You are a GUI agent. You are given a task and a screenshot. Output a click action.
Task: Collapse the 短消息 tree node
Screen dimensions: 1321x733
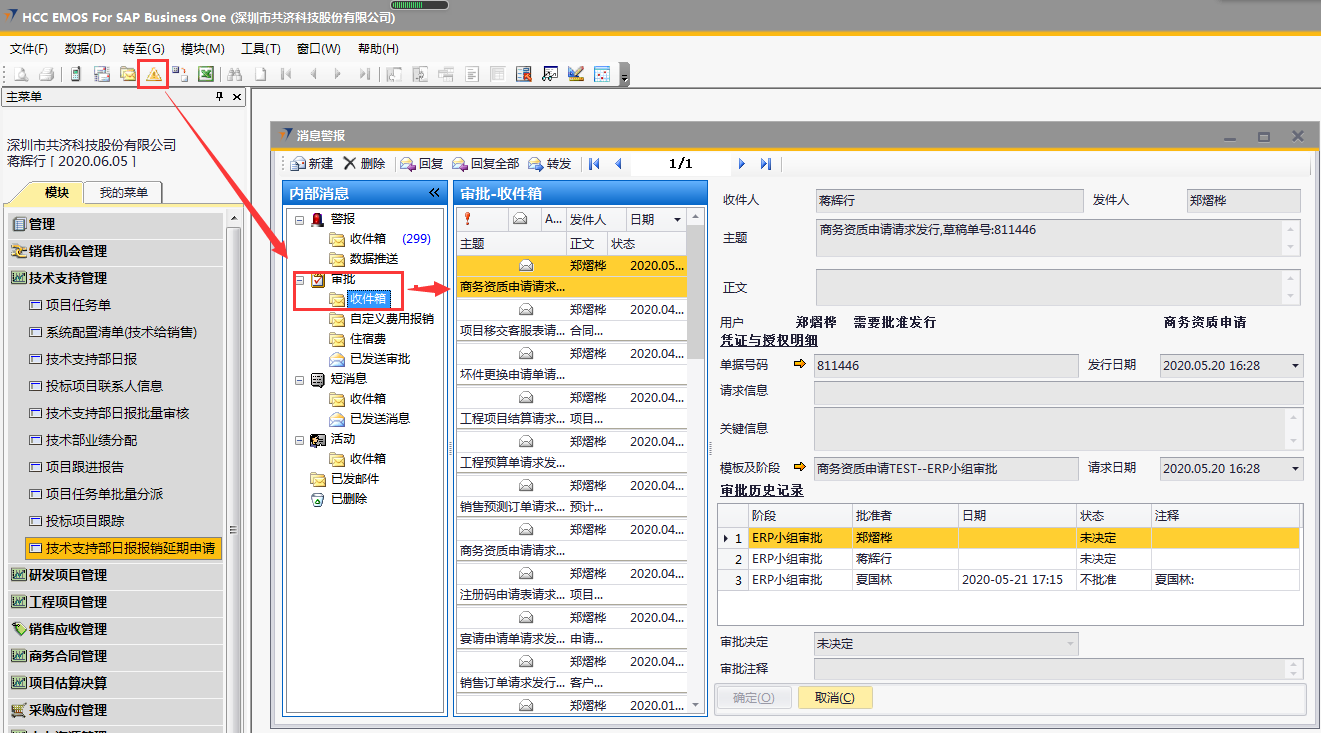click(x=300, y=379)
